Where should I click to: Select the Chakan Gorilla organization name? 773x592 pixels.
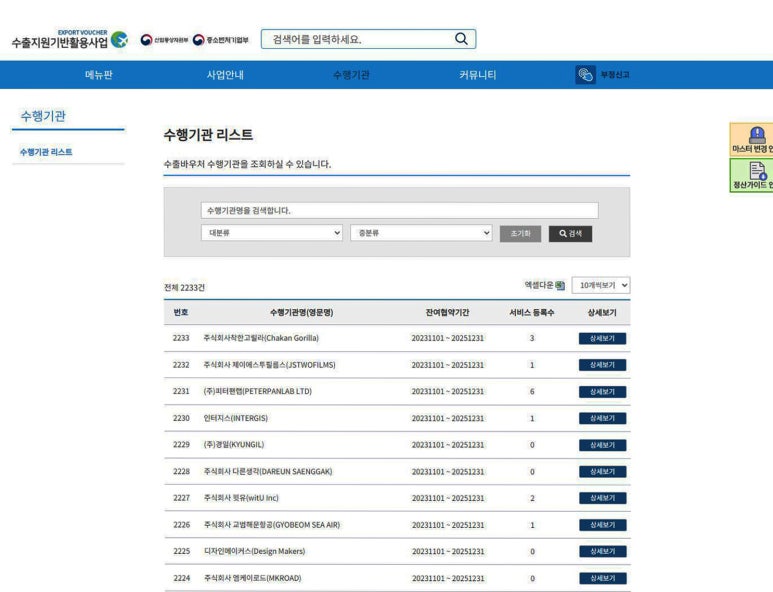(261, 338)
